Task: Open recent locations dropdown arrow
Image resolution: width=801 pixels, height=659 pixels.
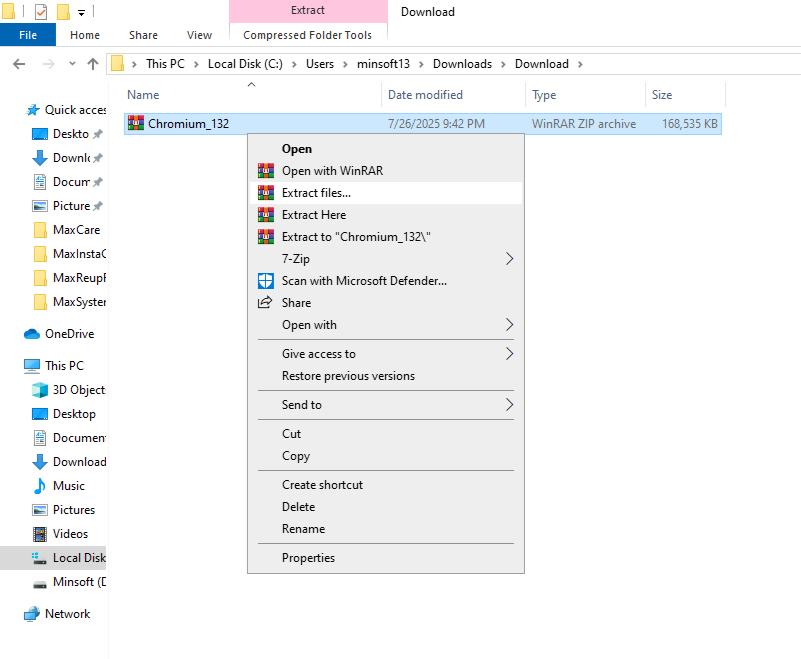Action: tap(72, 64)
